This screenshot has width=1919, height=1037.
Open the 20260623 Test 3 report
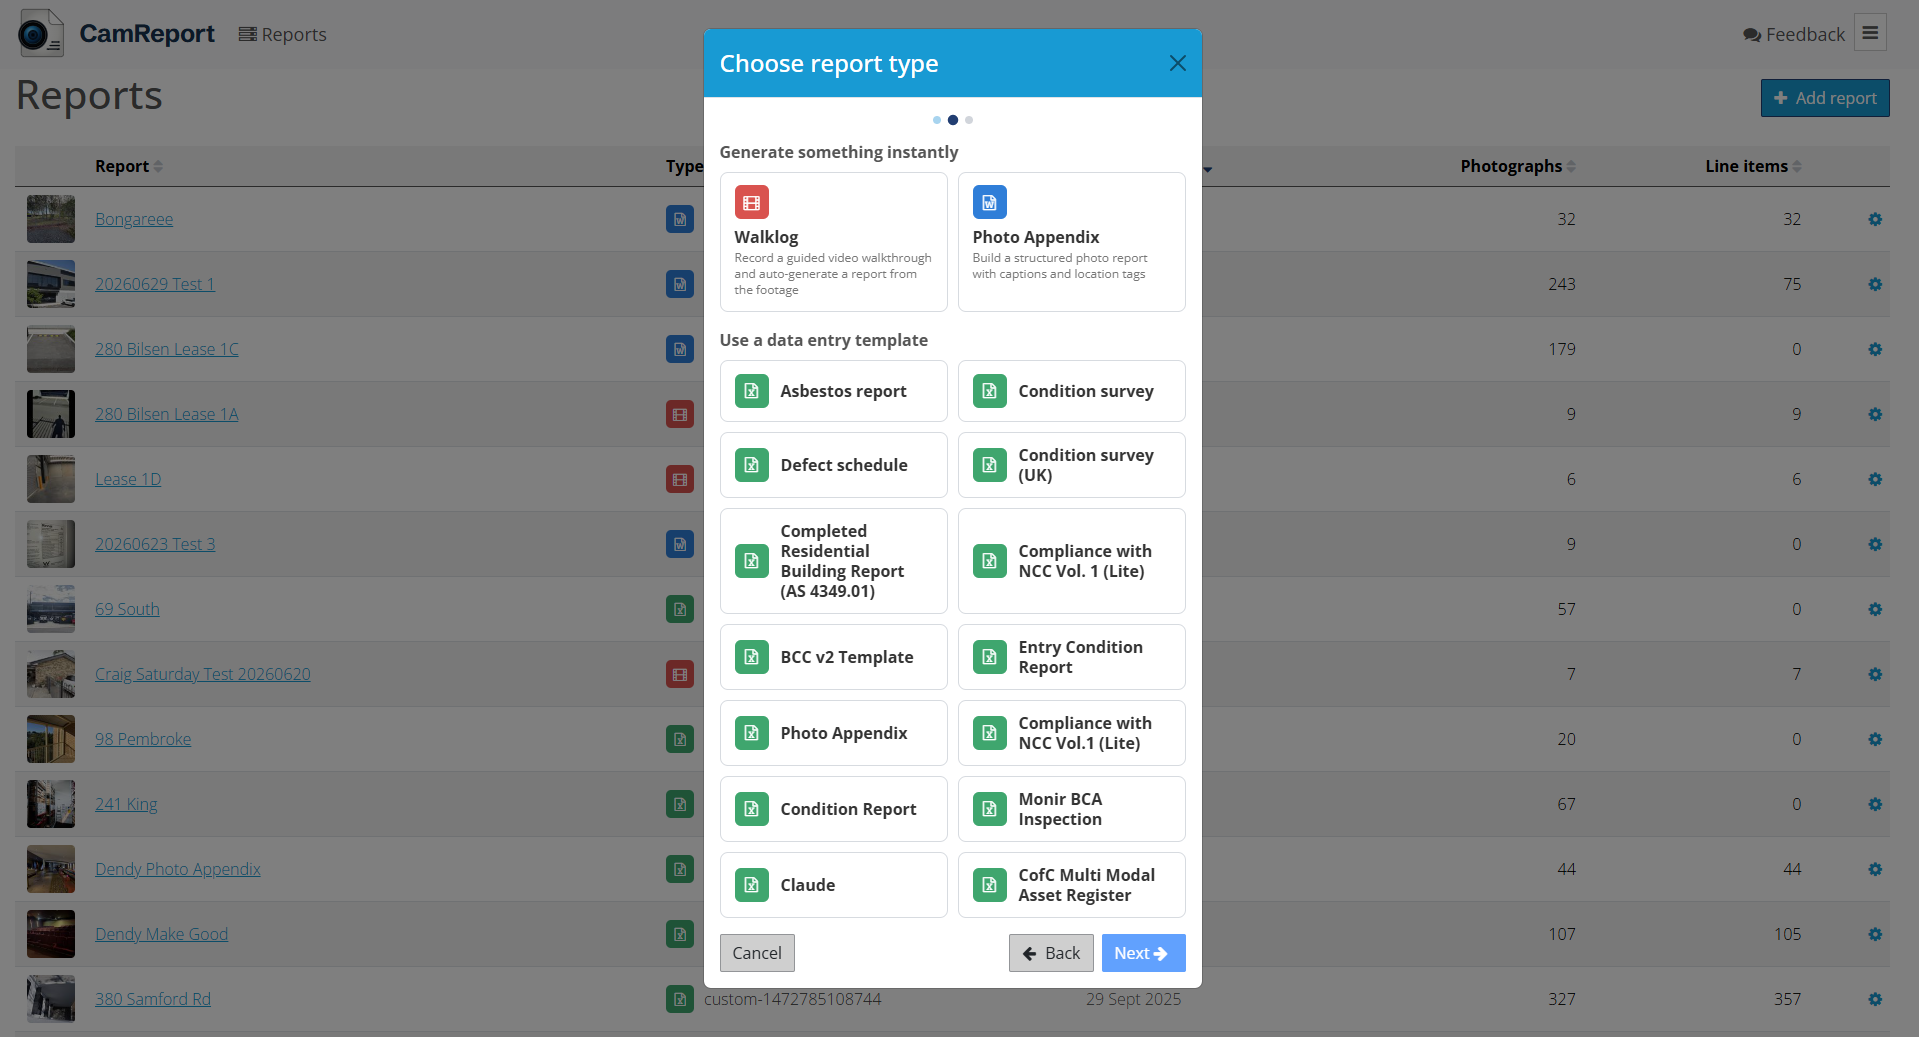point(155,544)
